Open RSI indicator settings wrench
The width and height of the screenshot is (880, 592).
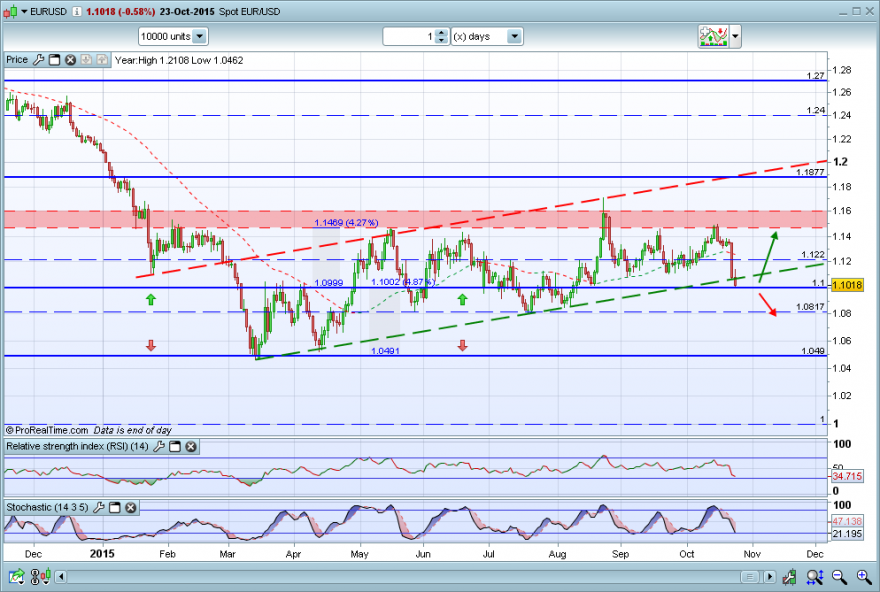coord(159,446)
